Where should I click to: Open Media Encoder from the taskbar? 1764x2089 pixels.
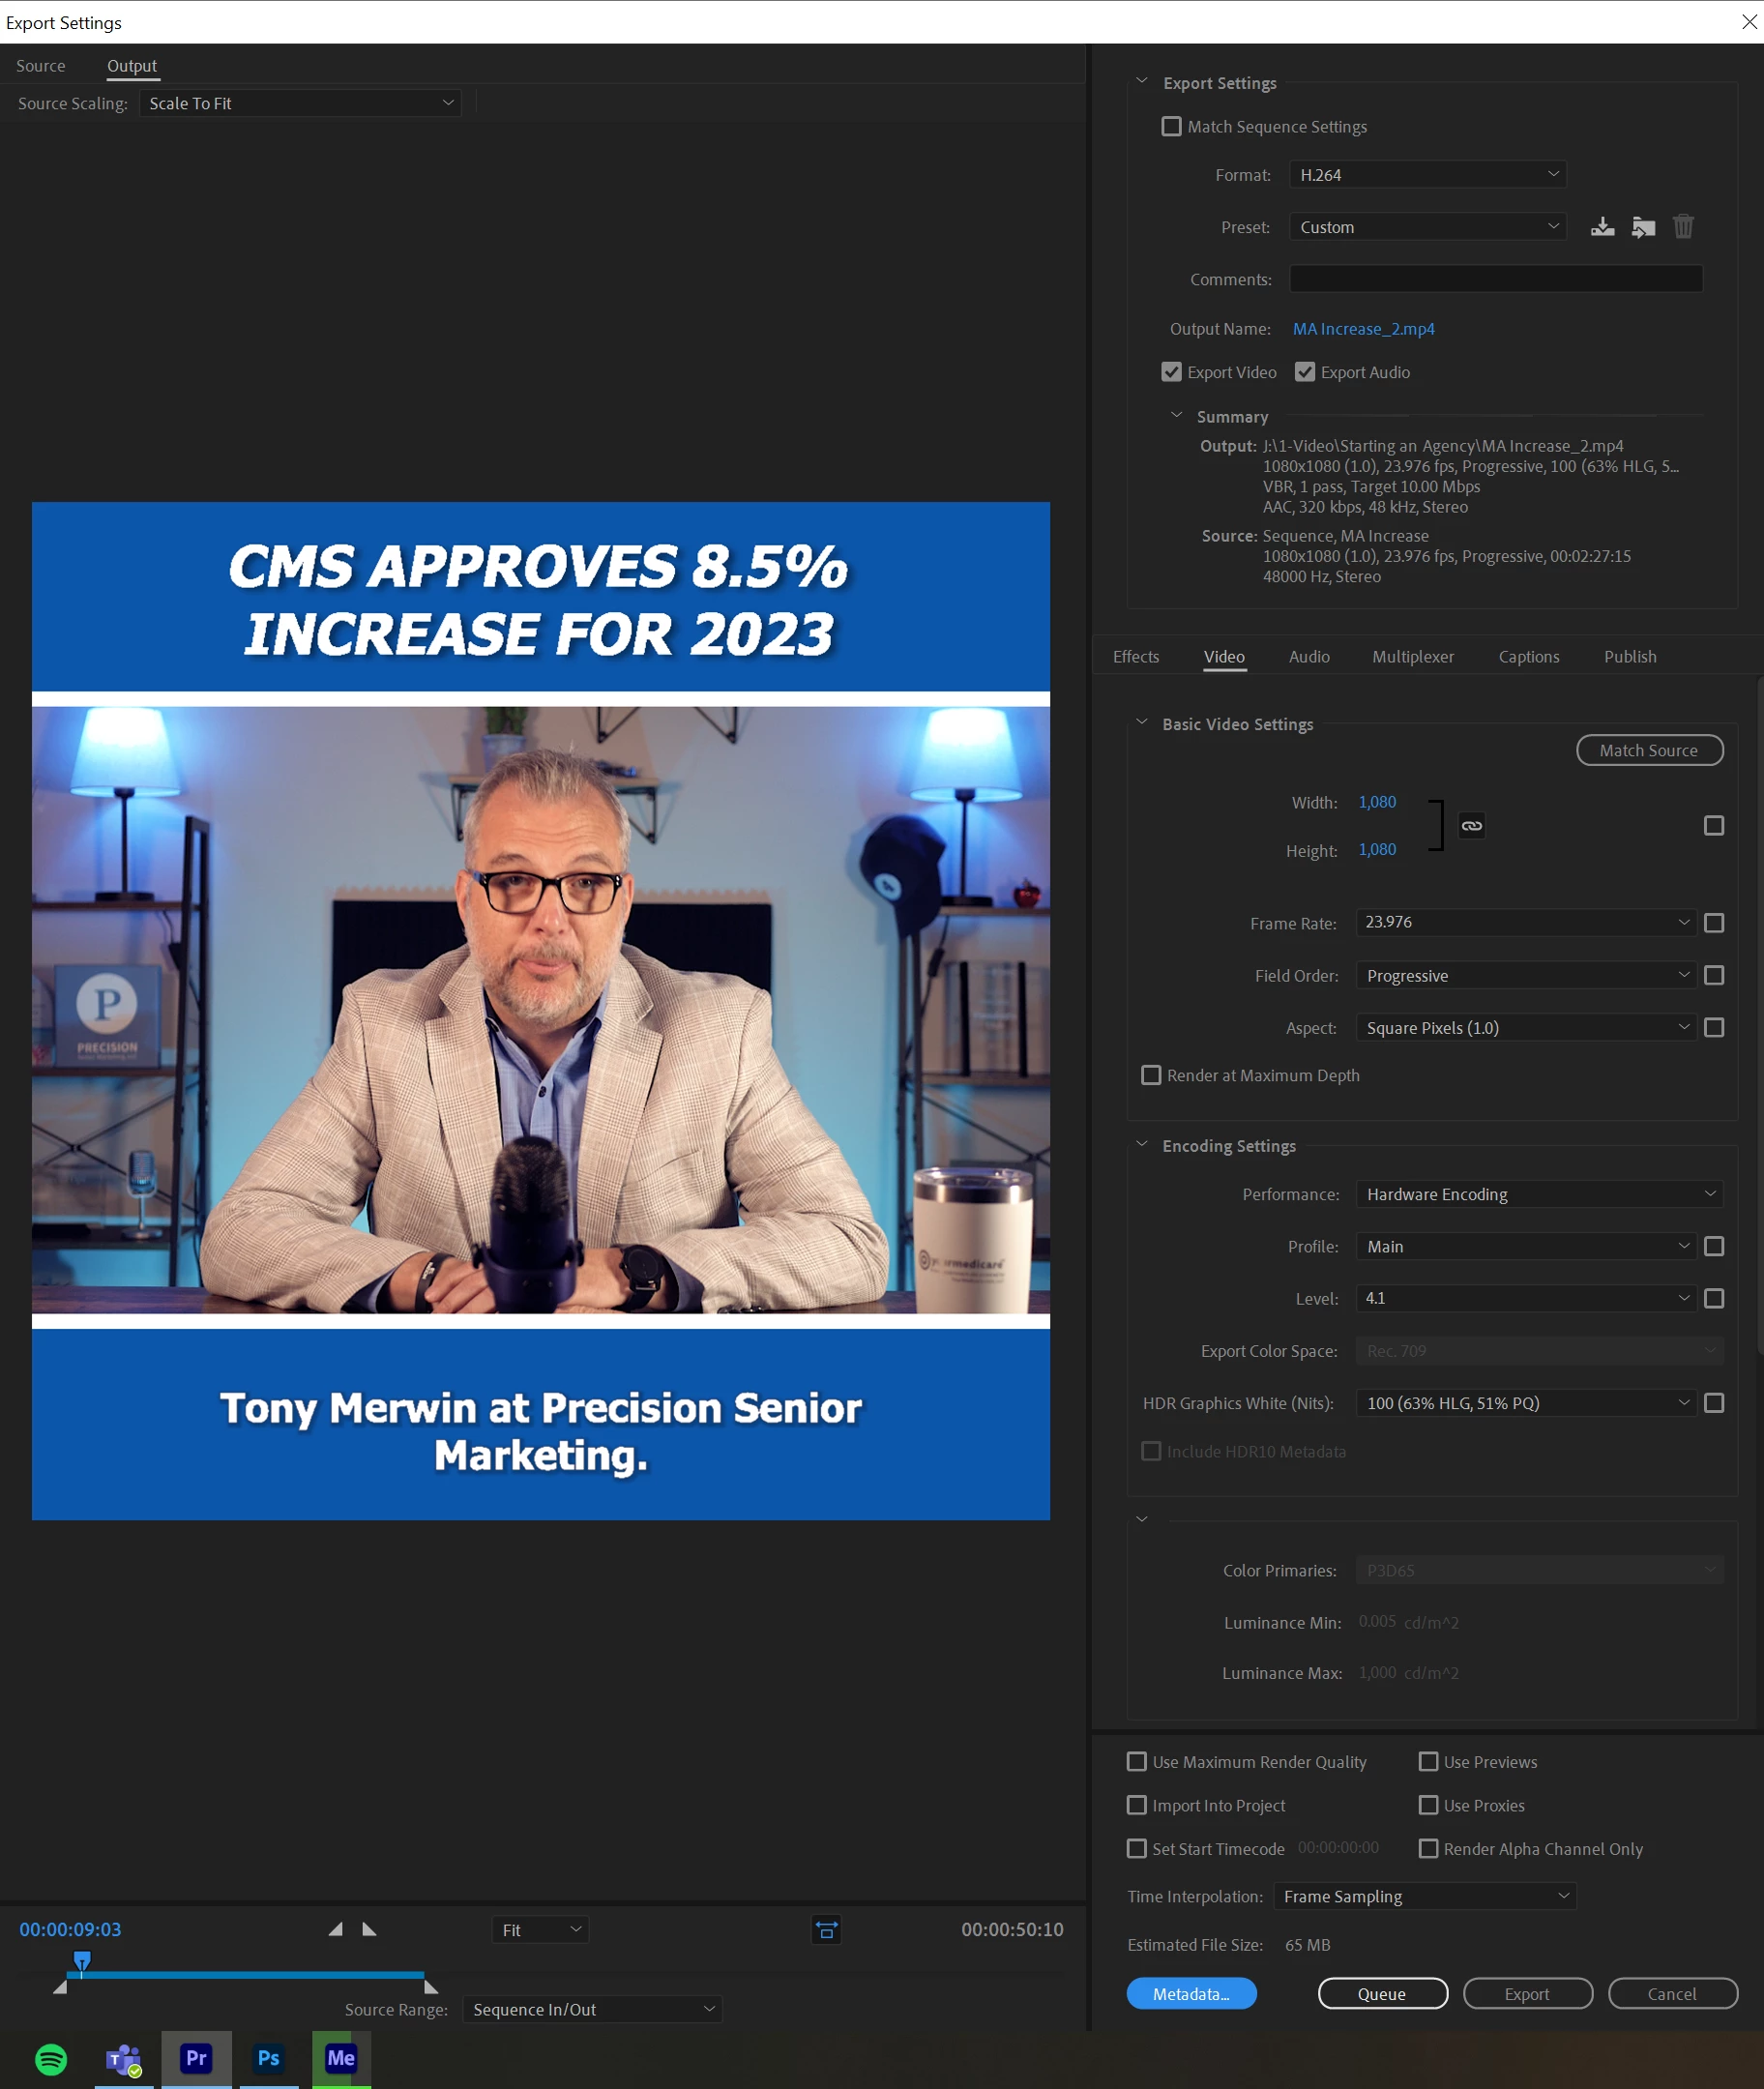point(341,2058)
